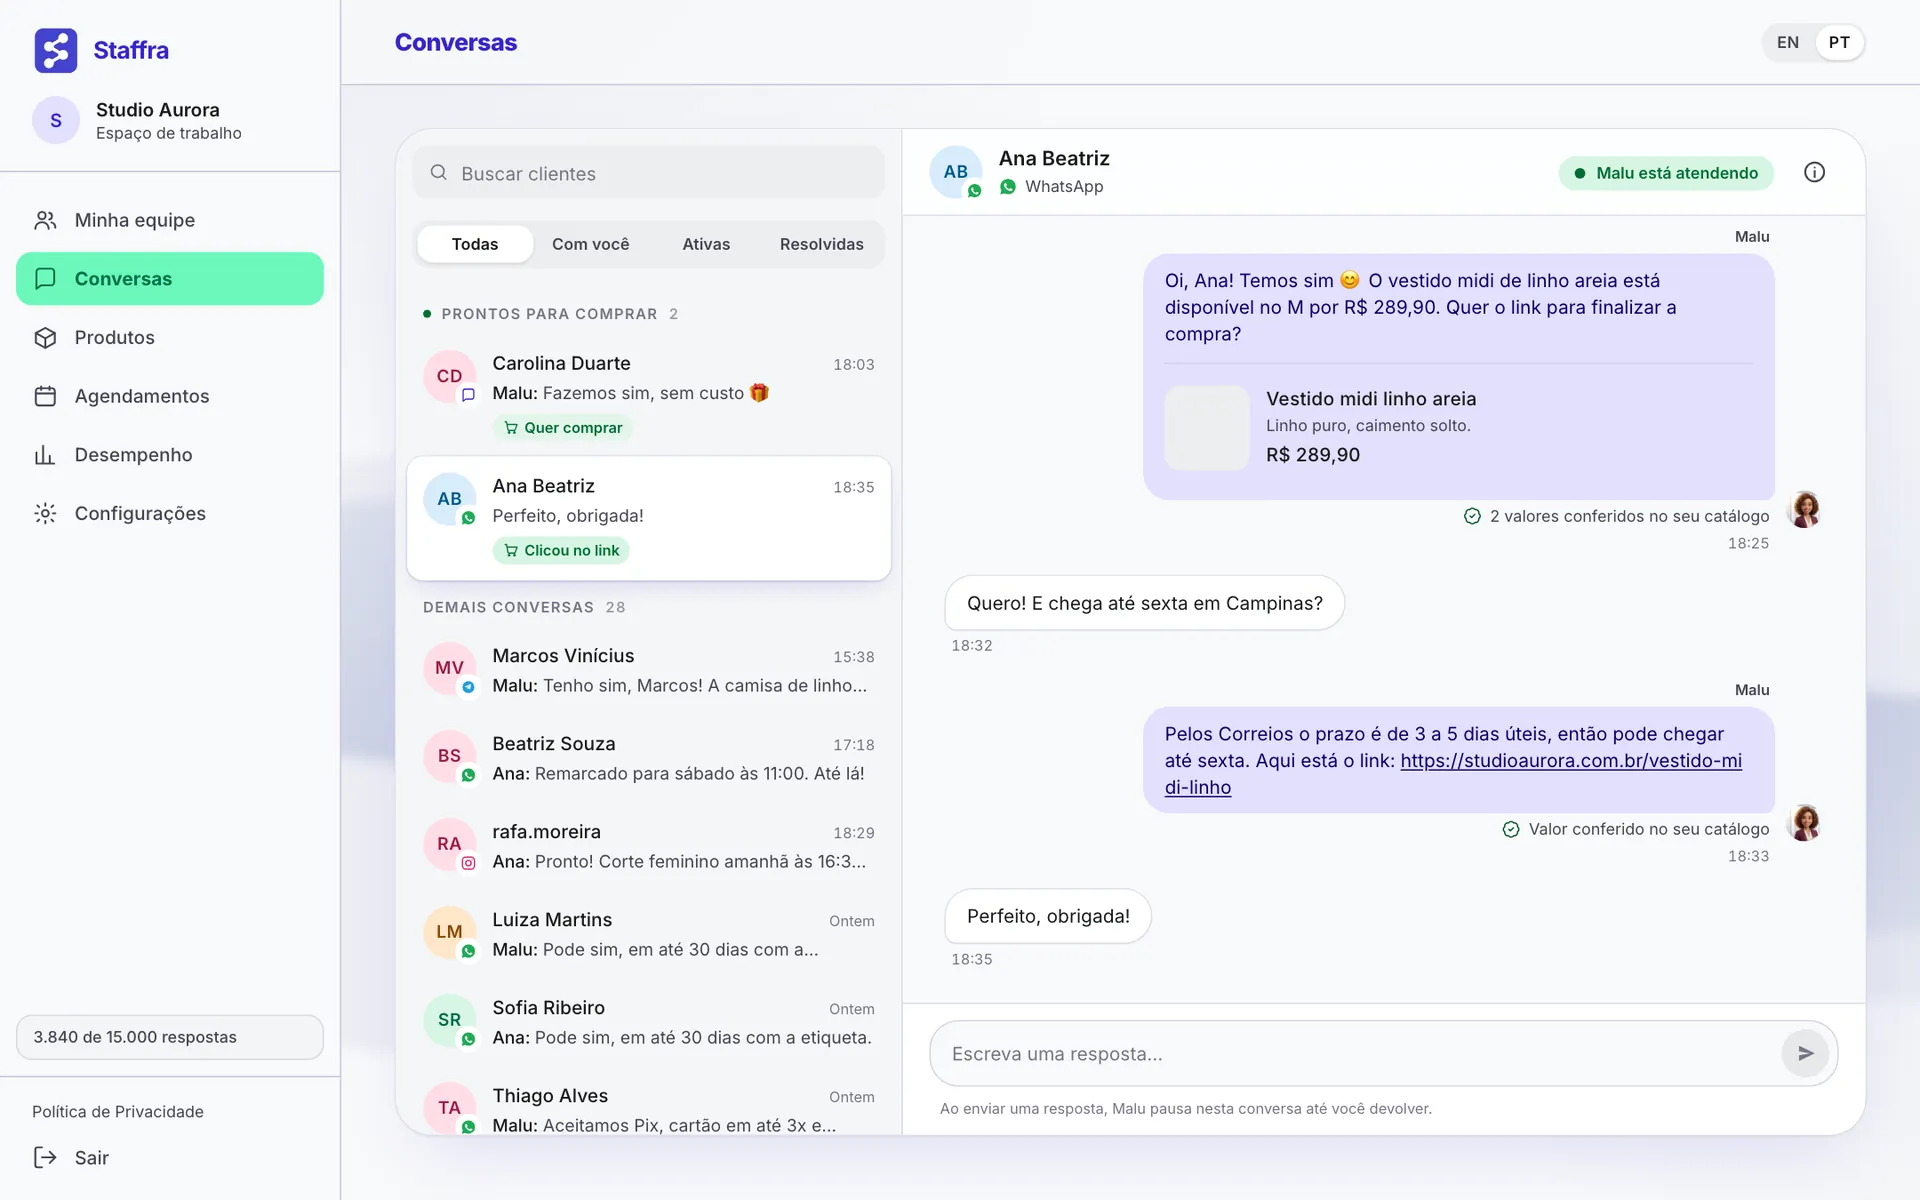The image size is (1920, 1200).
Task: Open Beatriz Souza's conversation
Action: coord(649,758)
